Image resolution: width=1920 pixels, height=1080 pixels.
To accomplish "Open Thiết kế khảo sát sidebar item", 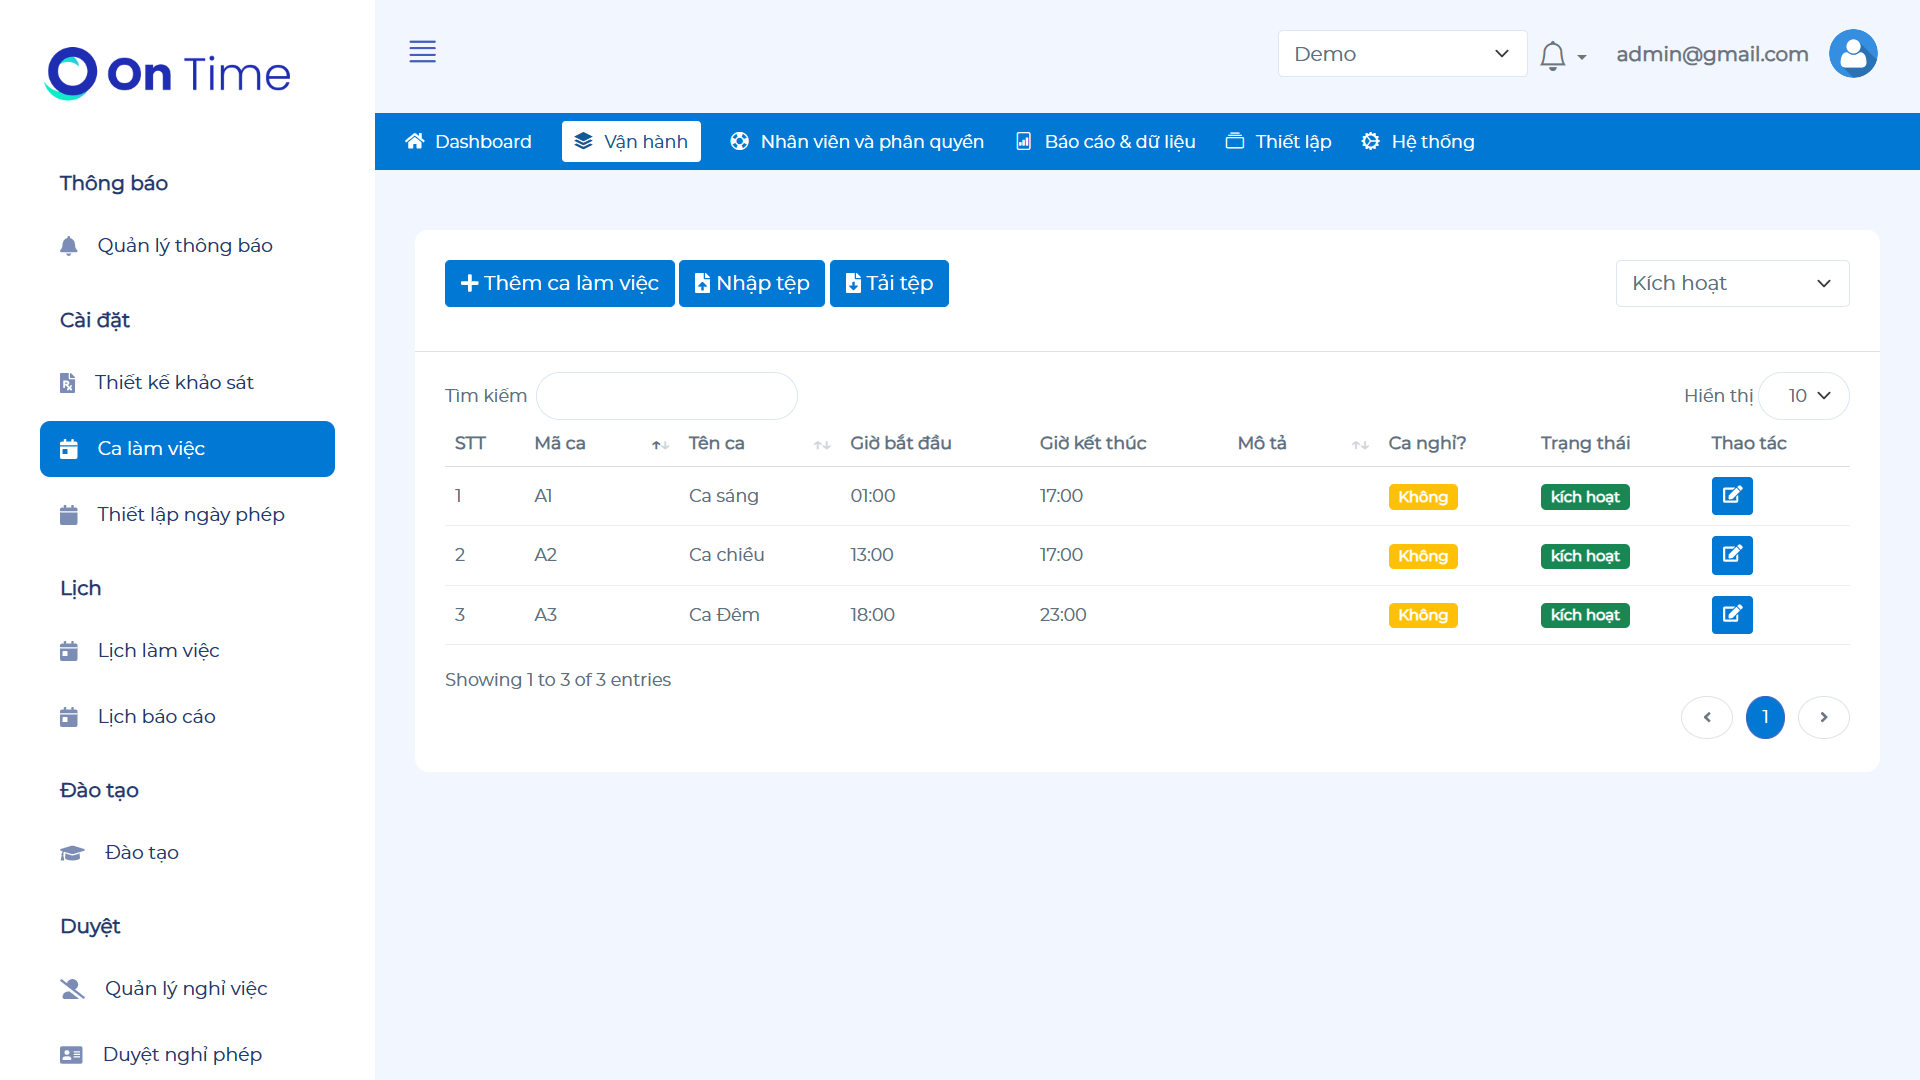I will coord(174,383).
